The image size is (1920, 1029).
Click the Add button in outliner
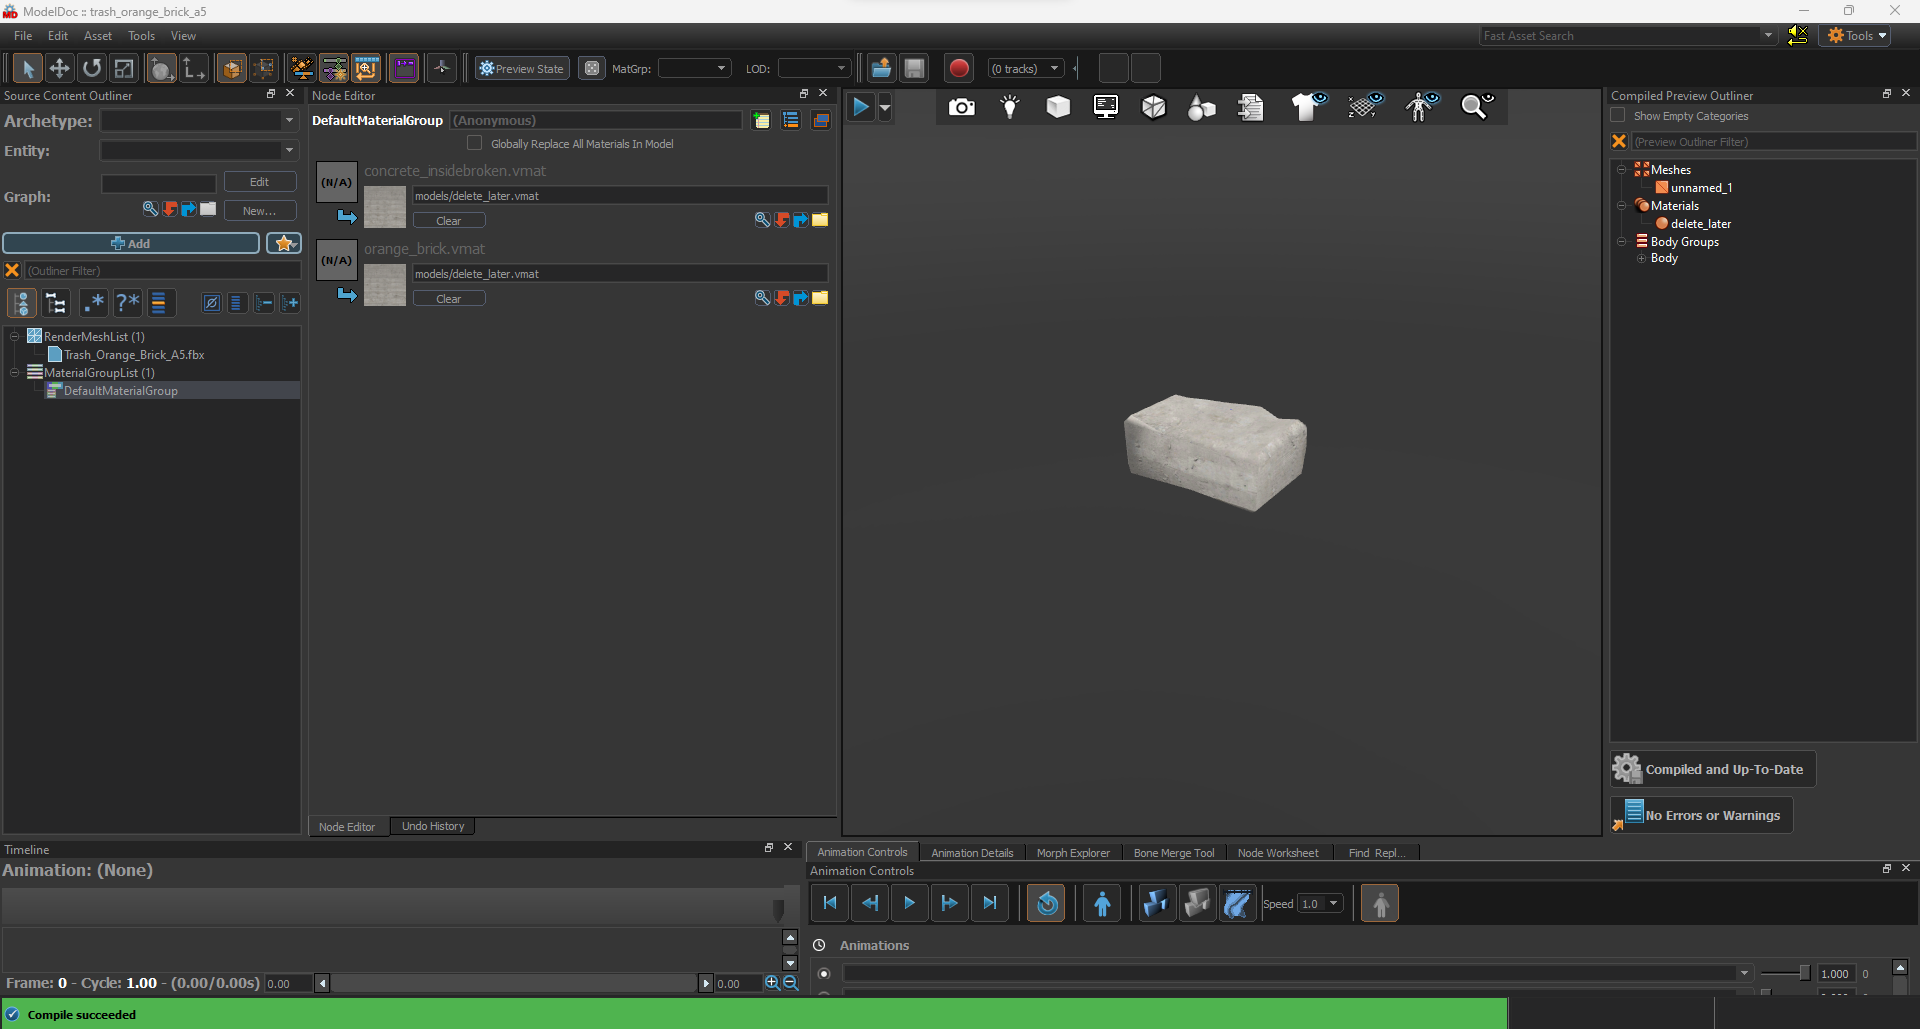click(131, 243)
